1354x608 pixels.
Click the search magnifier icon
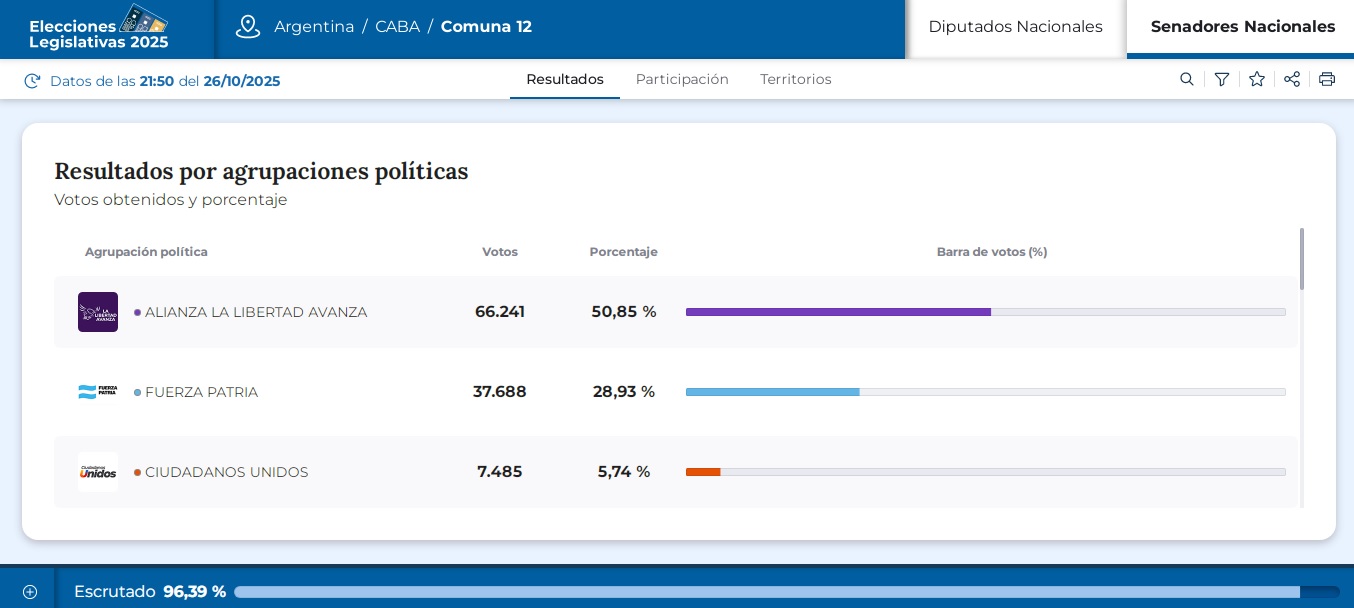click(1187, 80)
